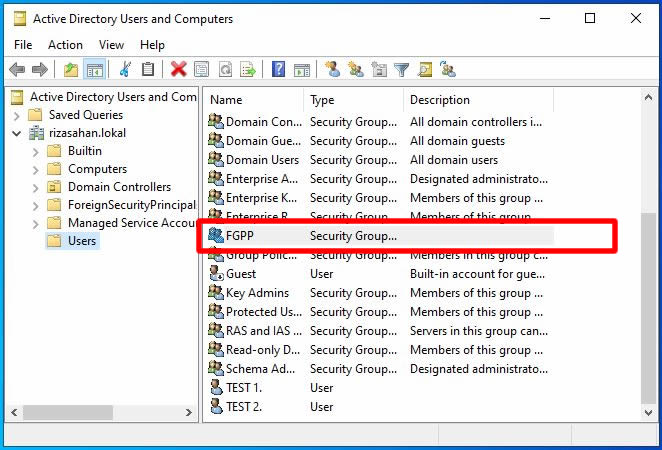Click the vertical scrollbar up arrow
Image resolution: width=662 pixels, height=450 pixels.
click(648, 98)
